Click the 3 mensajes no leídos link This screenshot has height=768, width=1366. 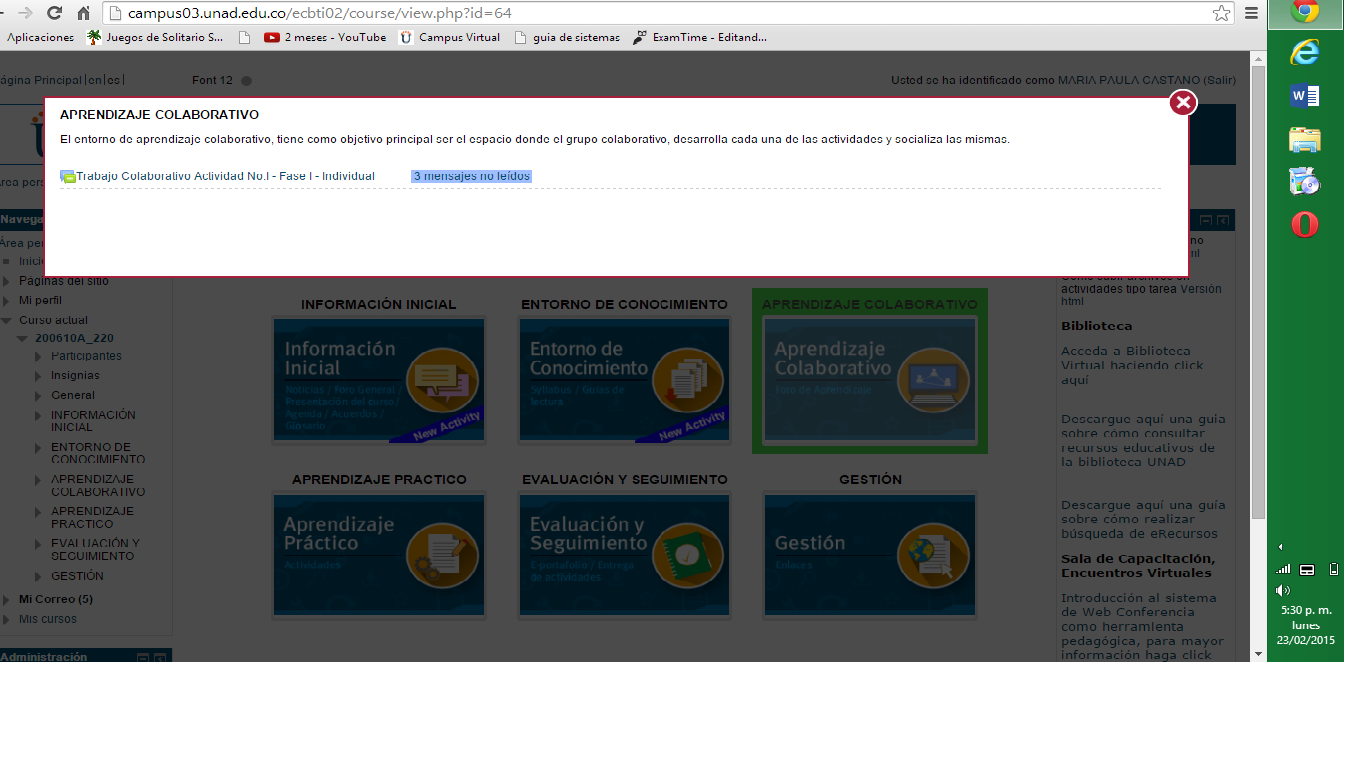(471, 176)
